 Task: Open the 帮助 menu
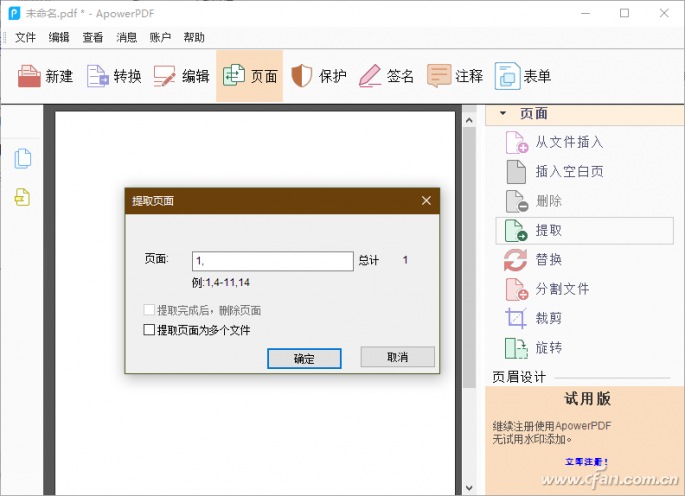click(194, 38)
